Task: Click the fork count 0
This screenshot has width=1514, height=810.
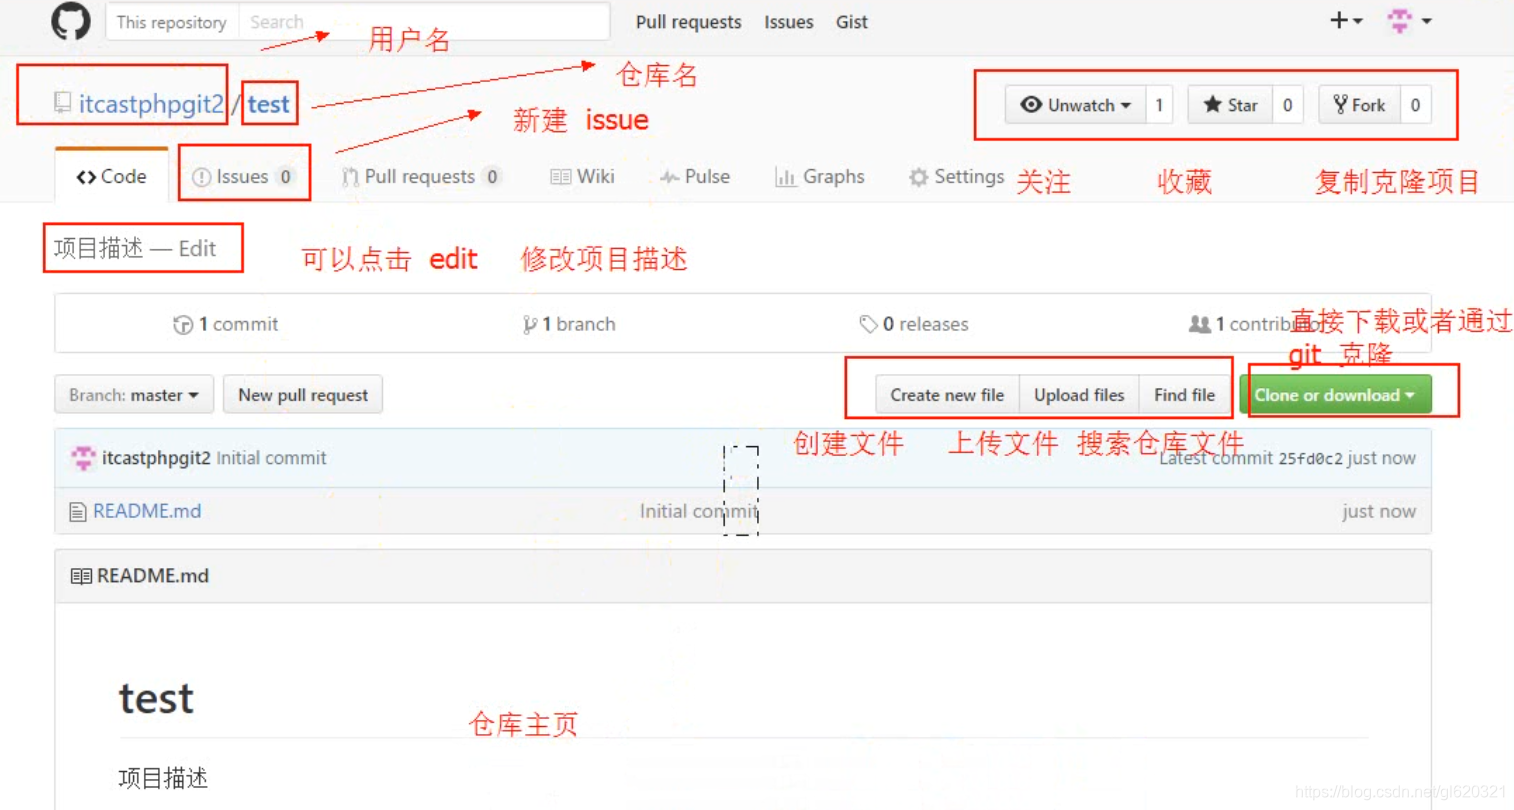Action: [1415, 105]
